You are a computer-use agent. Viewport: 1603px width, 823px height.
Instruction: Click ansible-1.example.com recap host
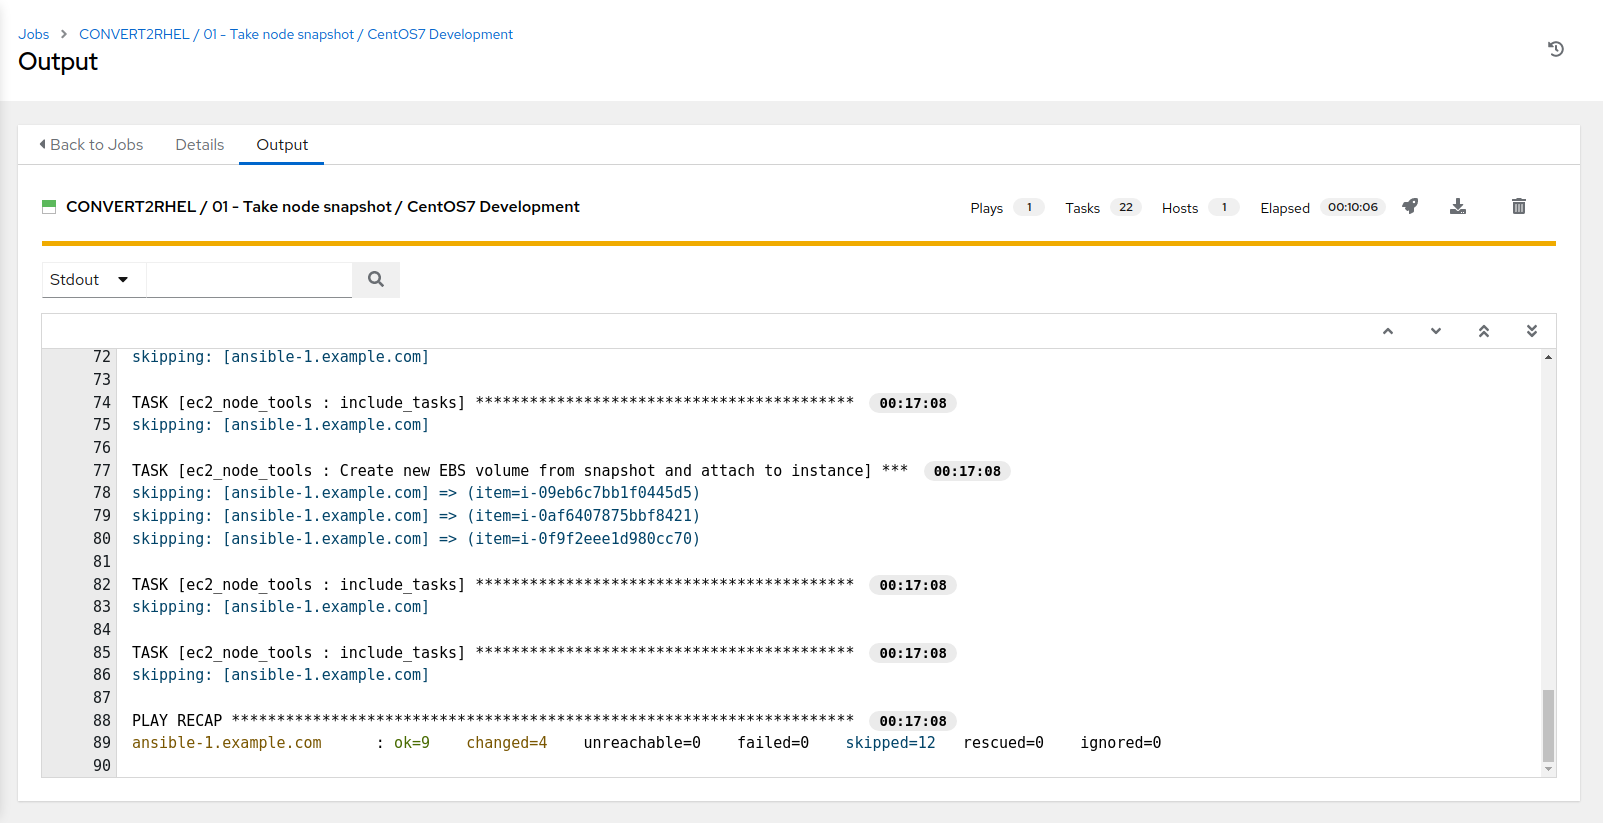227,743
